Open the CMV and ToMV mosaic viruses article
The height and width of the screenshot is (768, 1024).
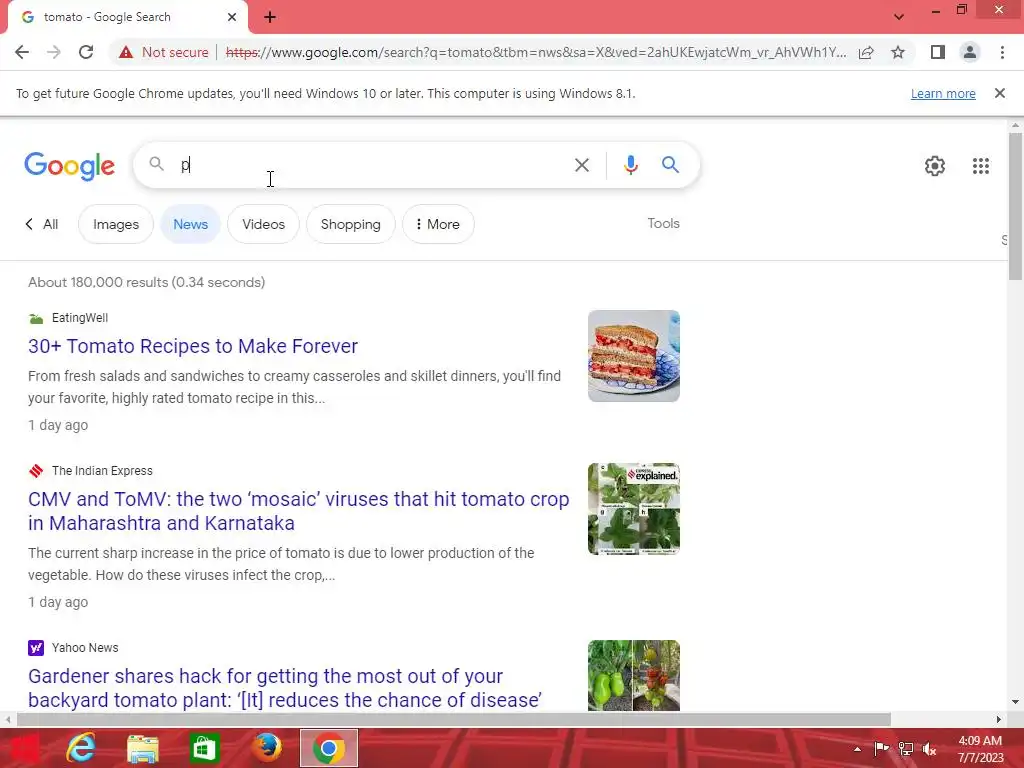point(298,511)
